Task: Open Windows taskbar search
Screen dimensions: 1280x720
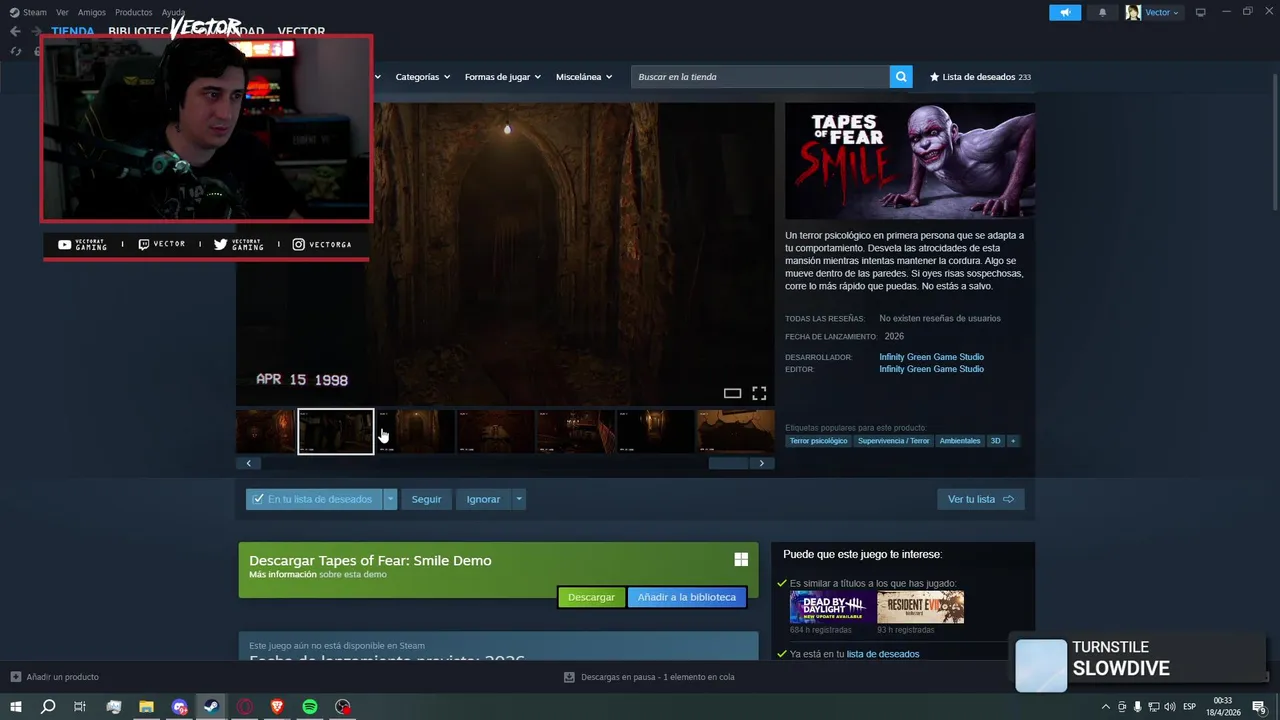Action: [x=47, y=707]
